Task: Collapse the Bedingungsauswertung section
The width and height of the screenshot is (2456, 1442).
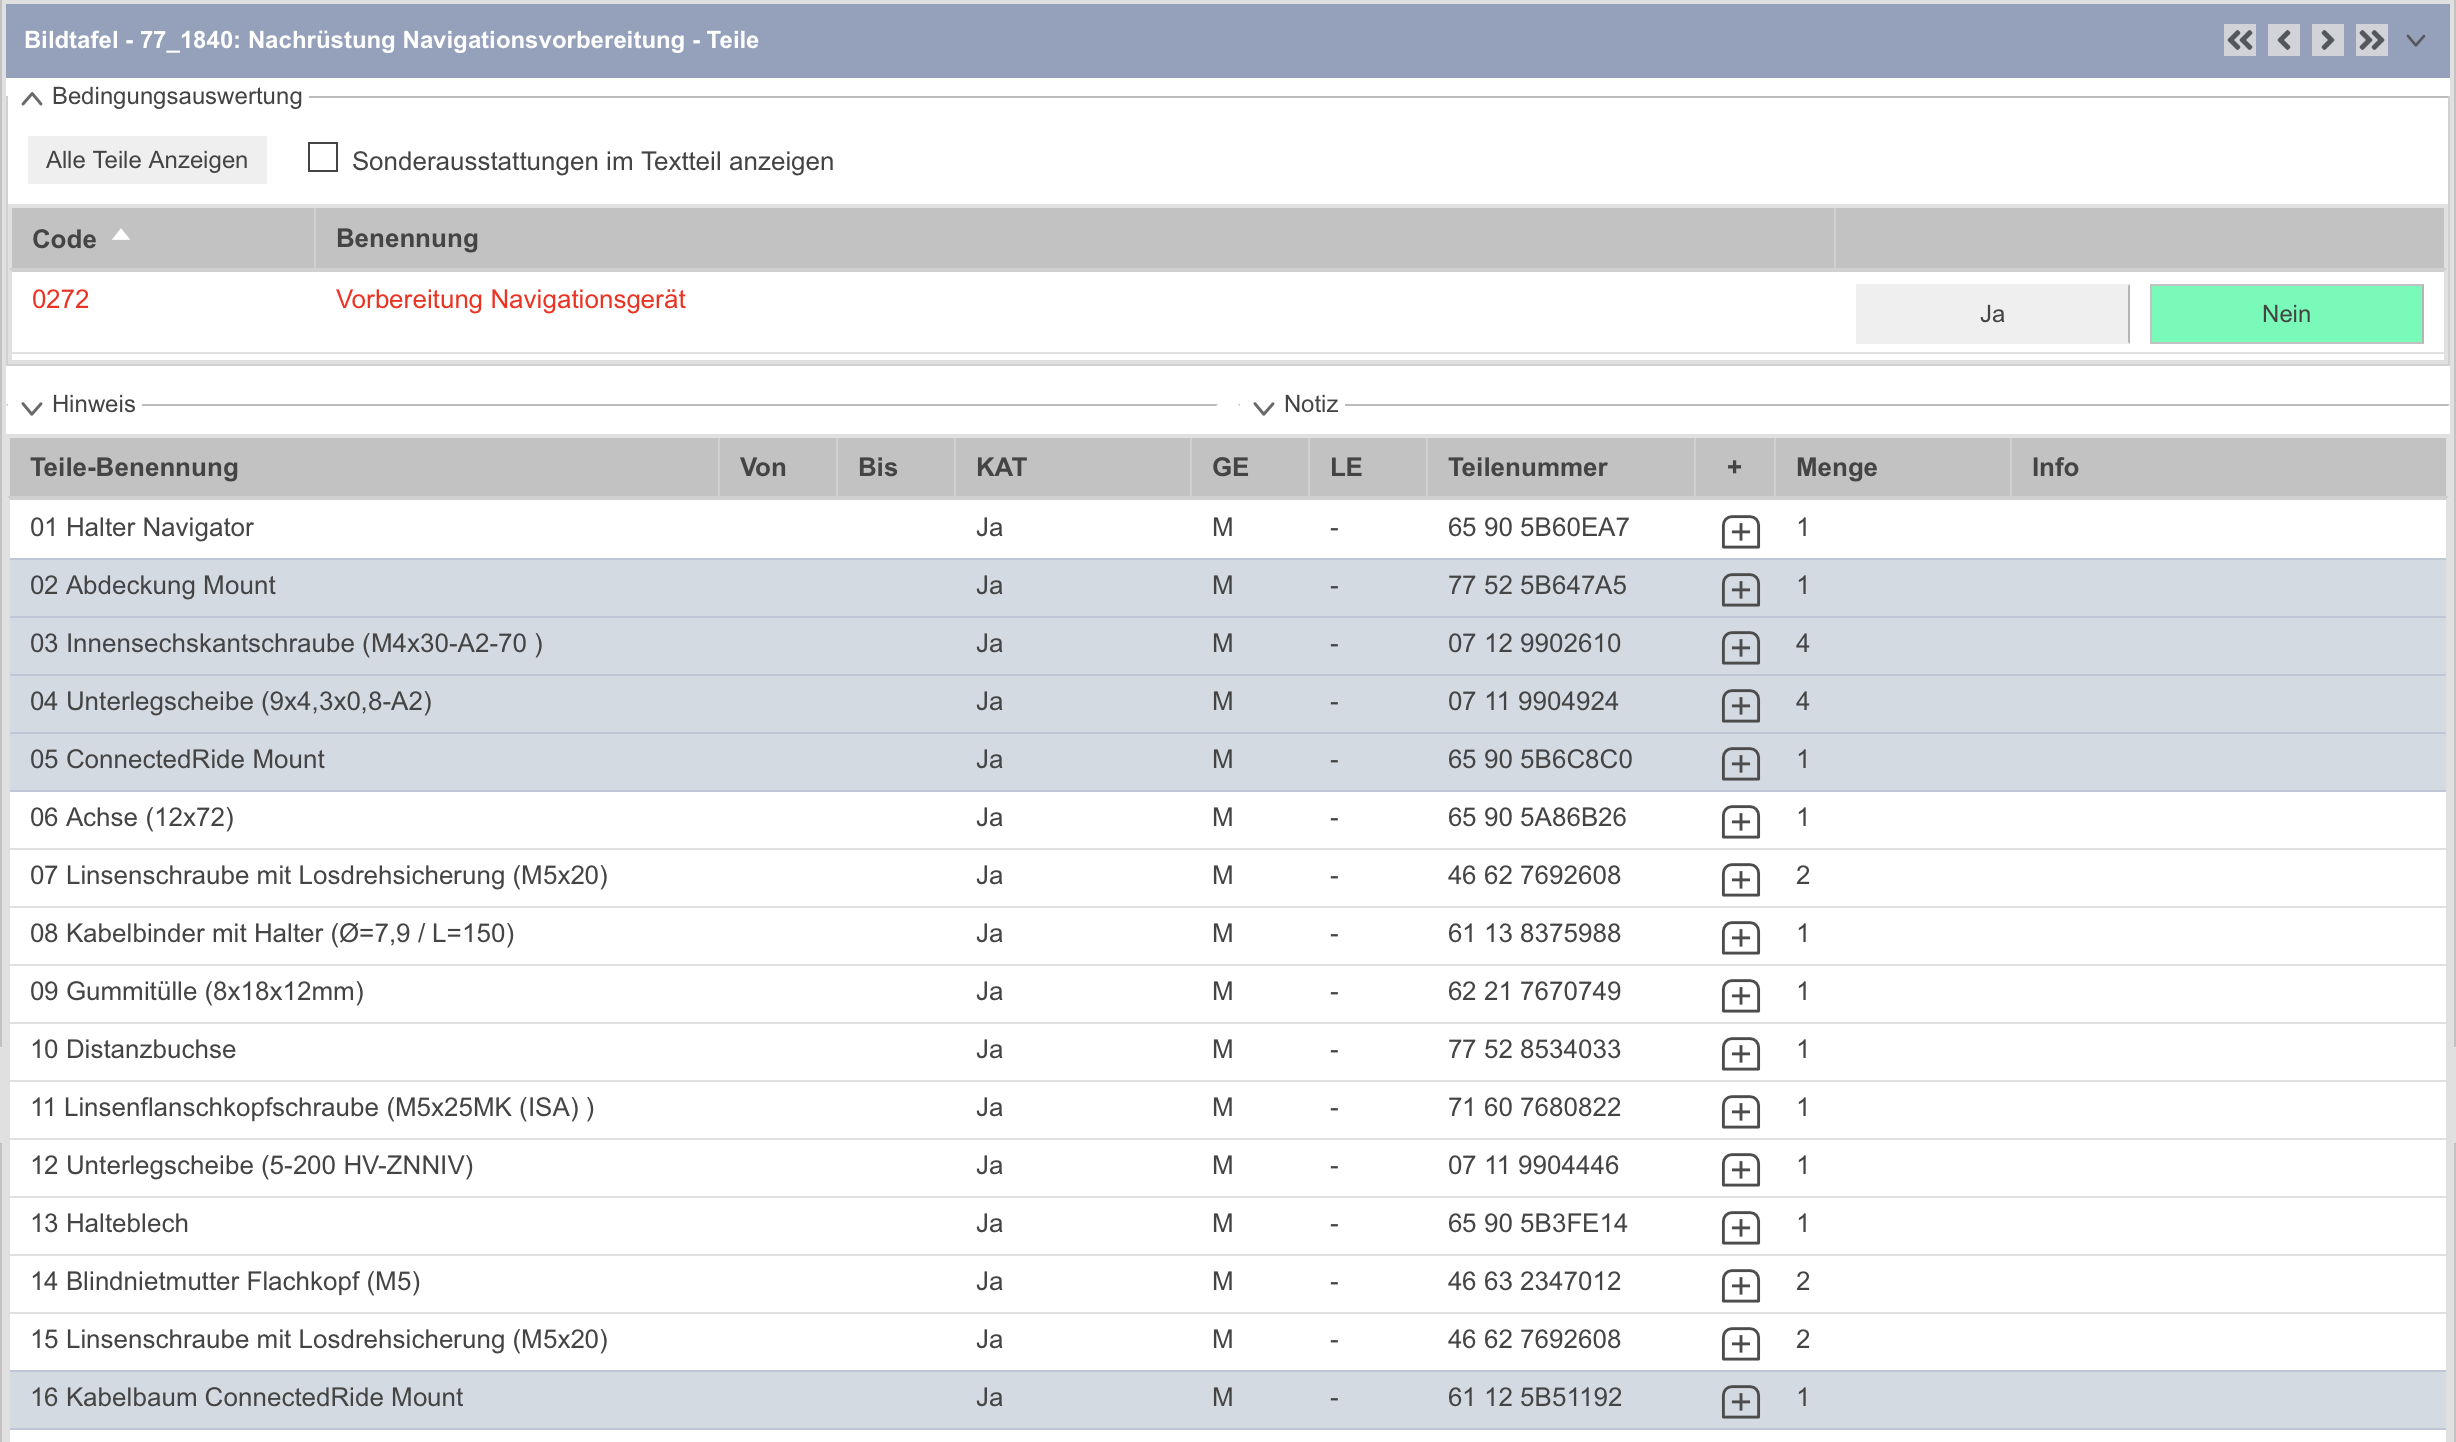Action: pos(32,98)
